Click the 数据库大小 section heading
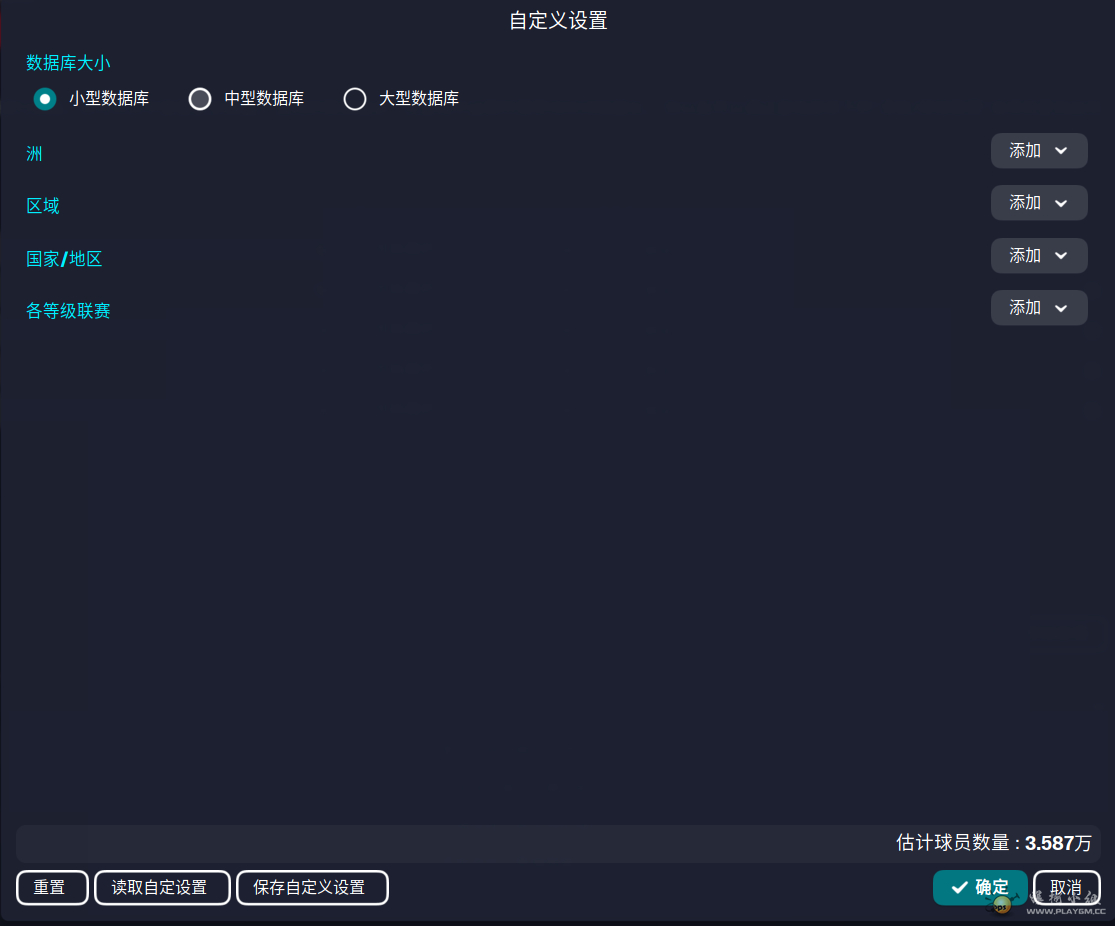The height and width of the screenshot is (926, 1115). (x=68, y=63)
